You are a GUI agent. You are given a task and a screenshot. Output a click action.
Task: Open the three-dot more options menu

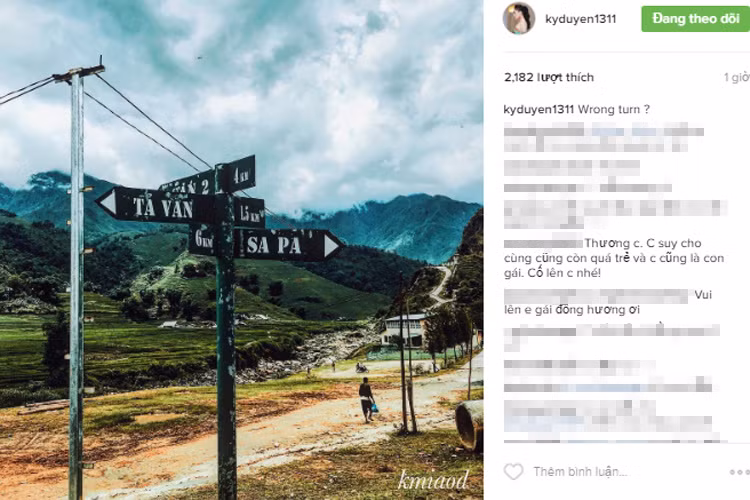(x=739, y=472)
